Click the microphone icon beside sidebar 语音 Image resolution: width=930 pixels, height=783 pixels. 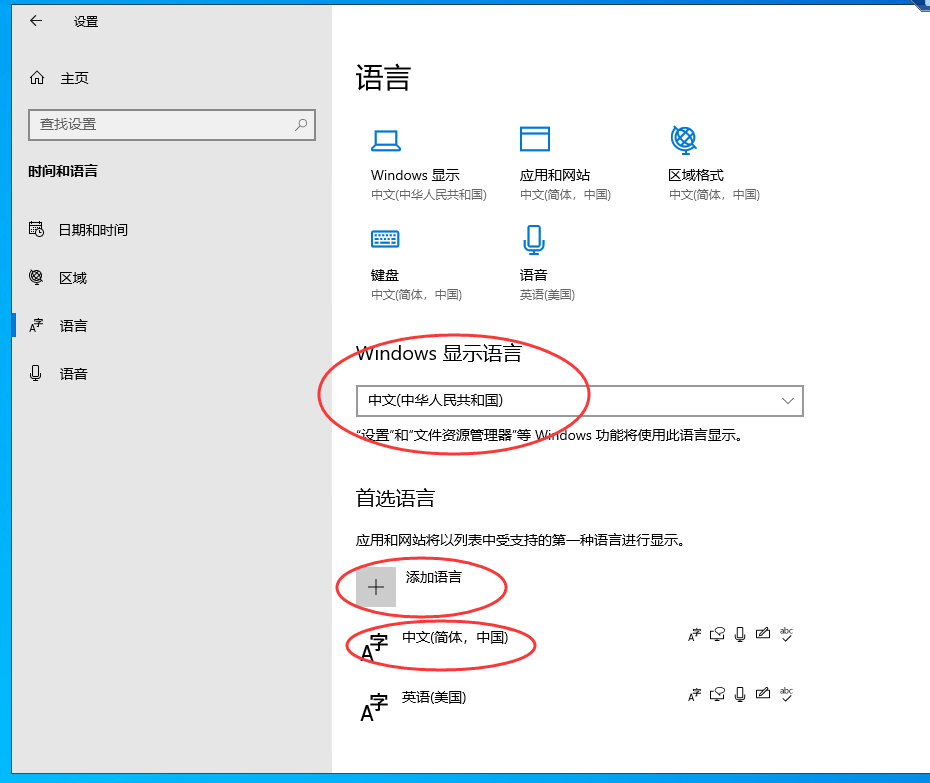[36, 373]
